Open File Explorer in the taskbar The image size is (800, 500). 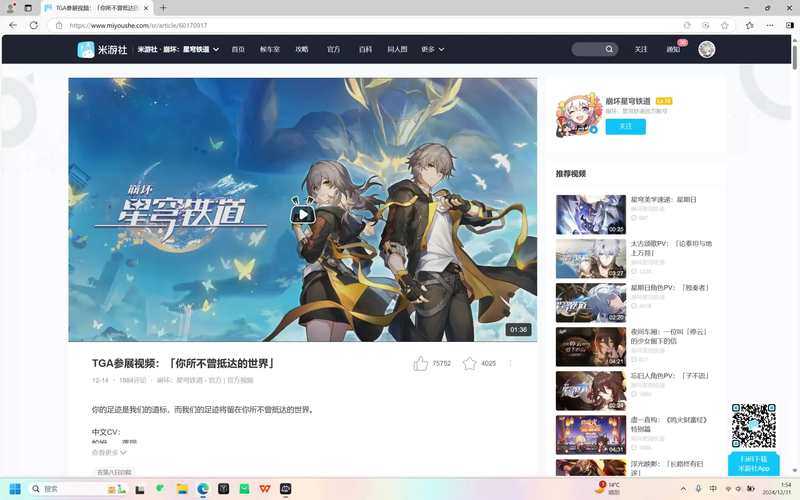(182, 489)
